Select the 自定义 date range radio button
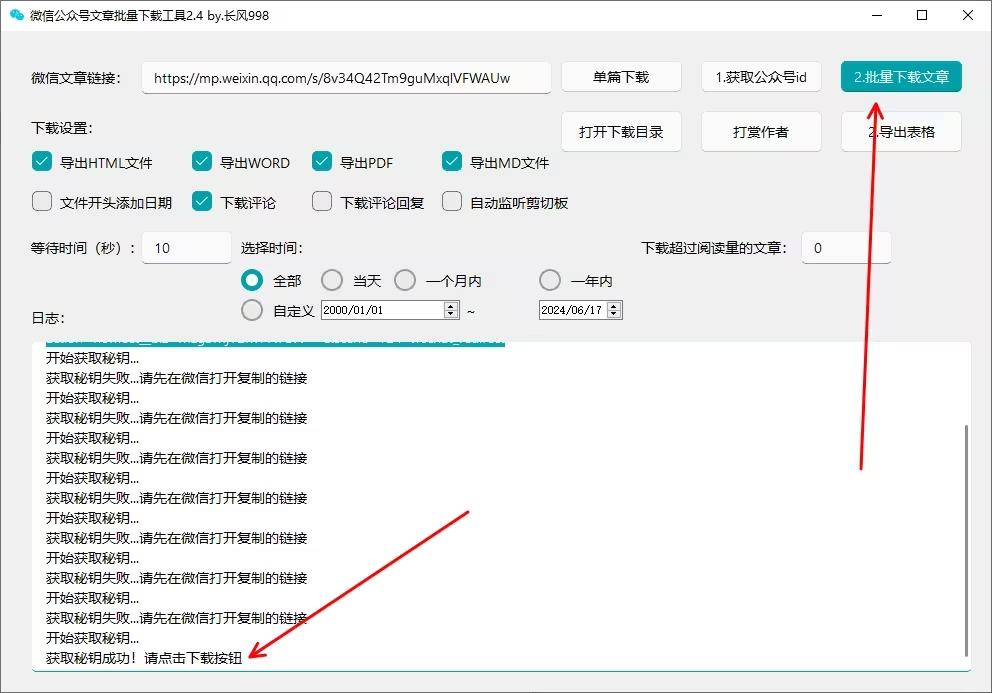Image resolution: width=992 pixels, height=693 pixels. coord(253,310)
